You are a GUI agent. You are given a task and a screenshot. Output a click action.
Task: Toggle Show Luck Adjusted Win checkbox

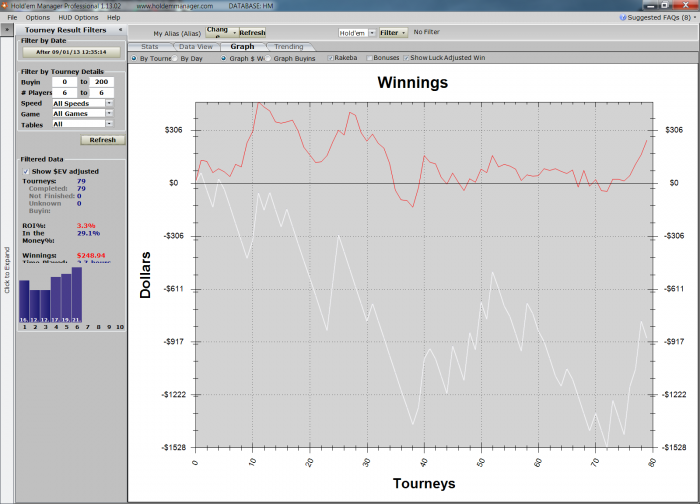tap(406, 58)
